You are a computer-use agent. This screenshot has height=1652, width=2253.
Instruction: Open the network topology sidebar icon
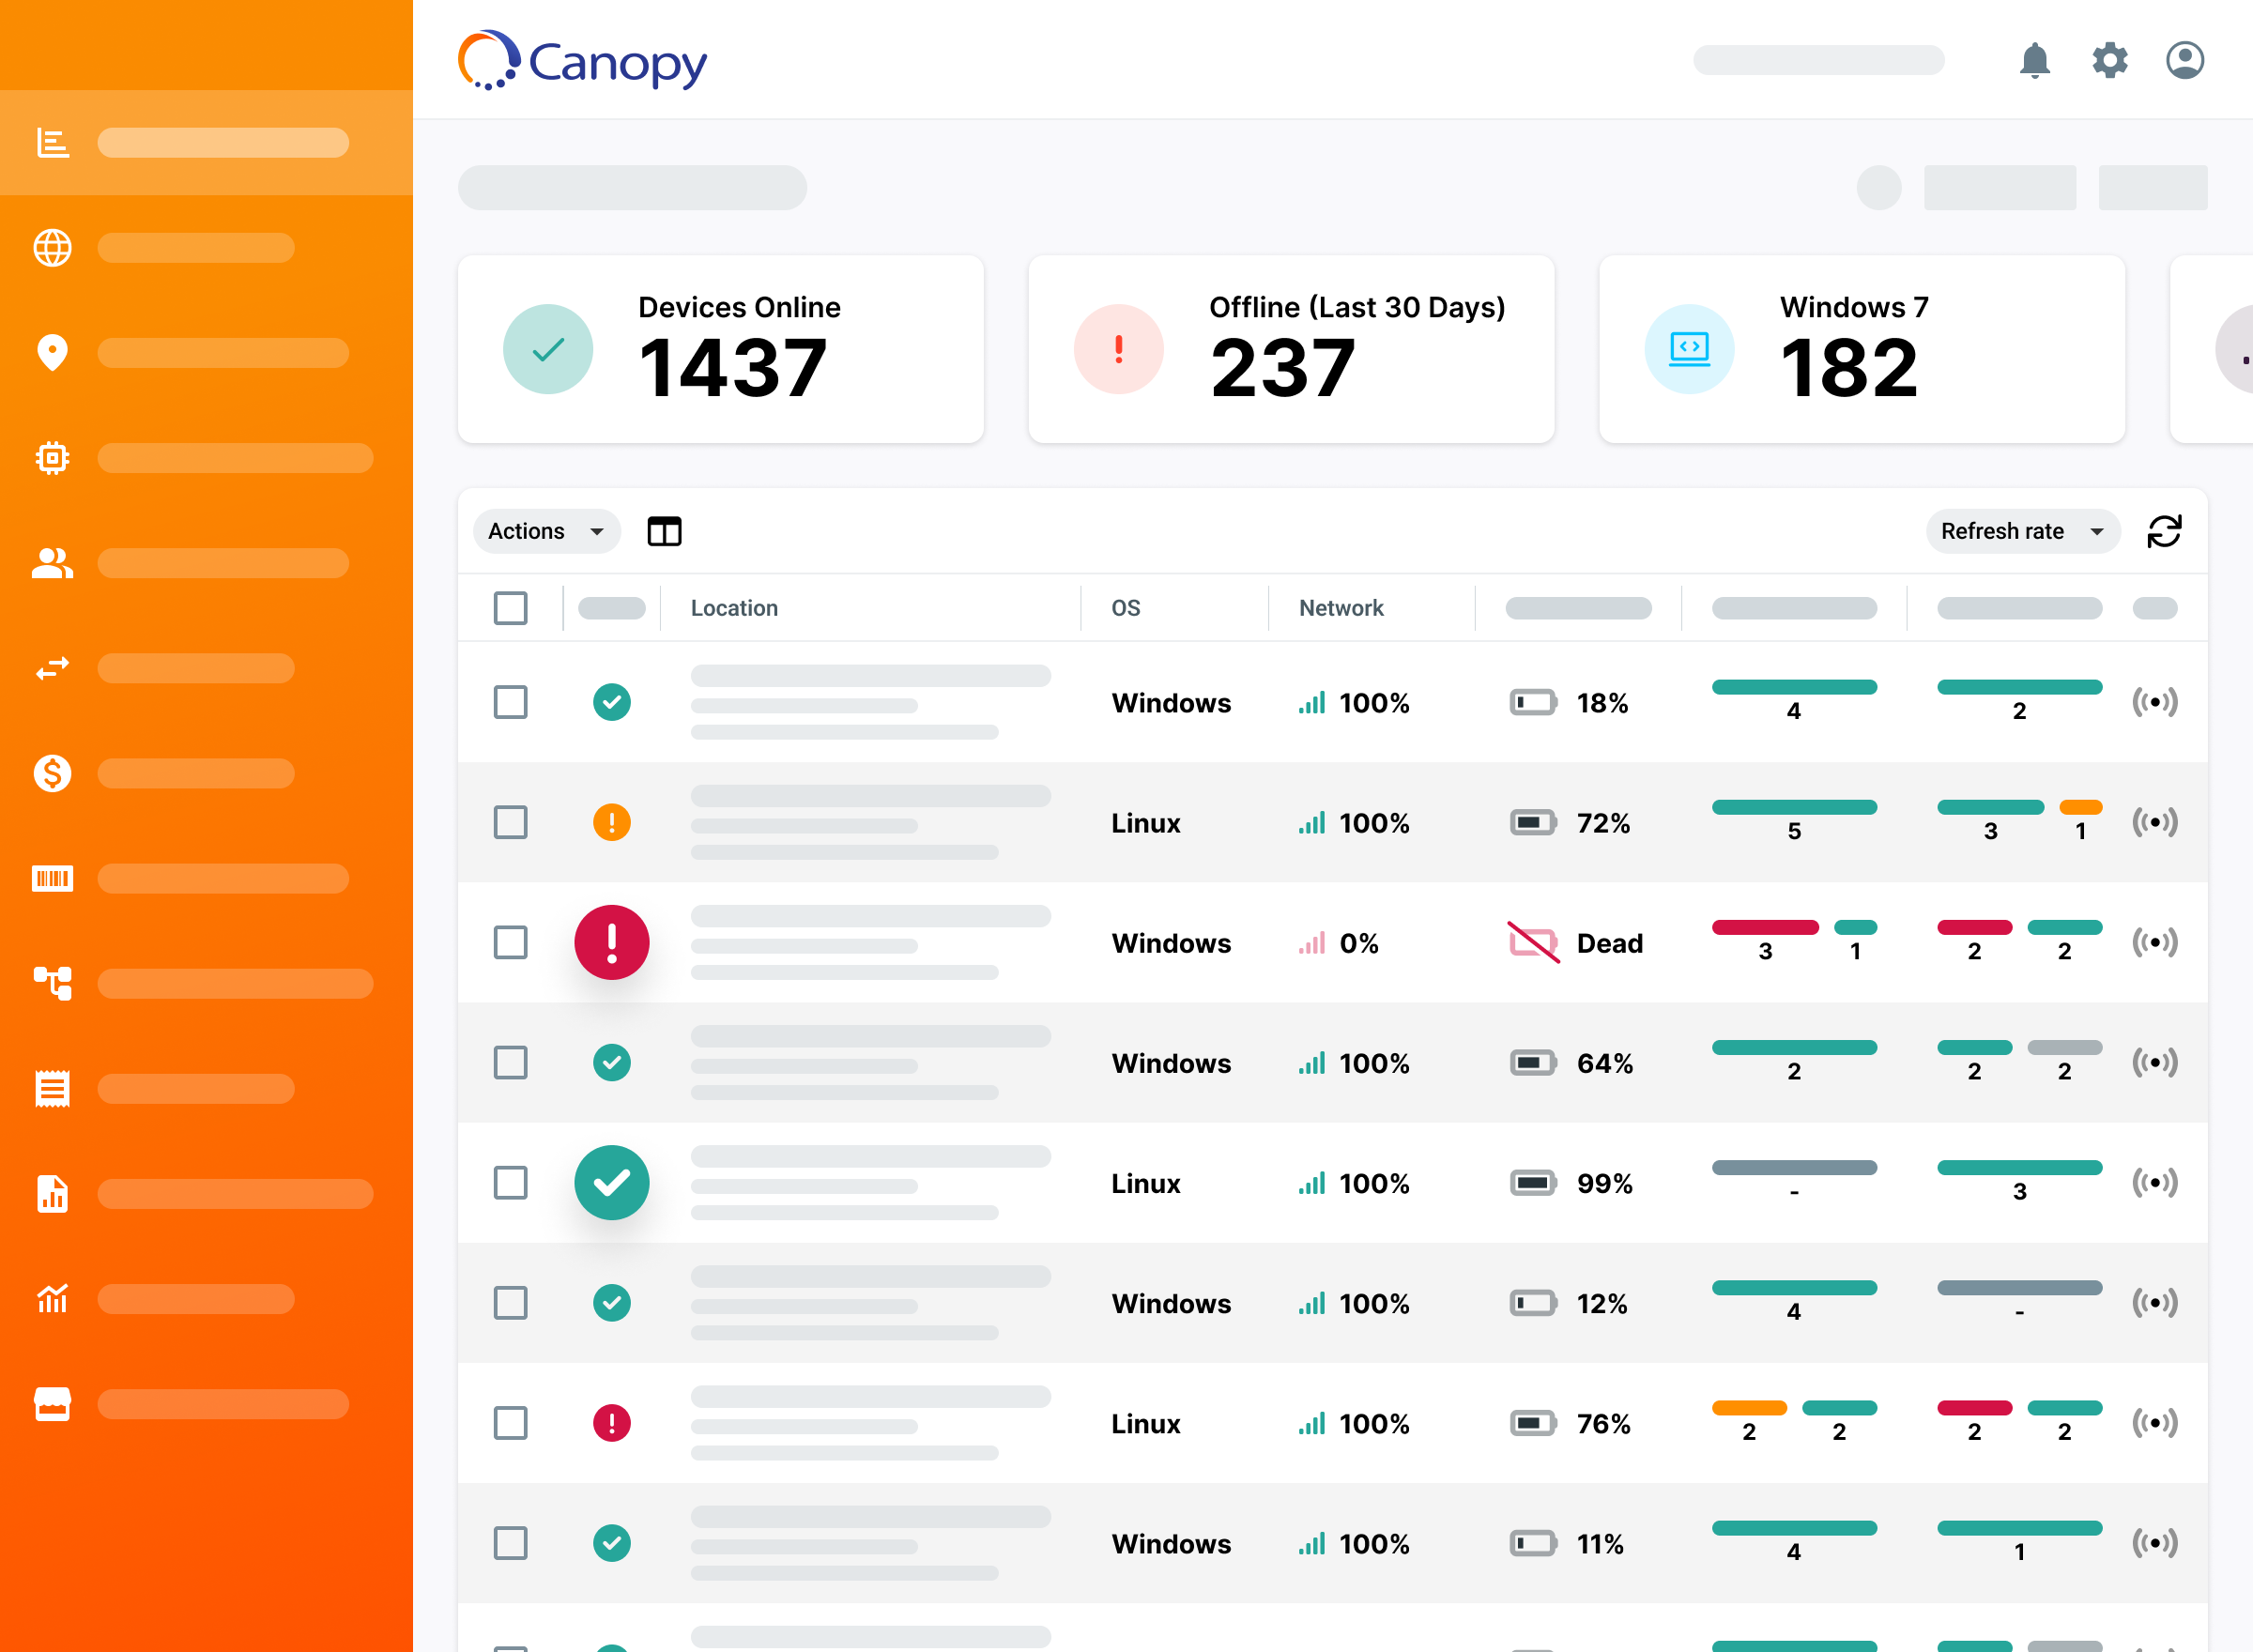point(53,984)
